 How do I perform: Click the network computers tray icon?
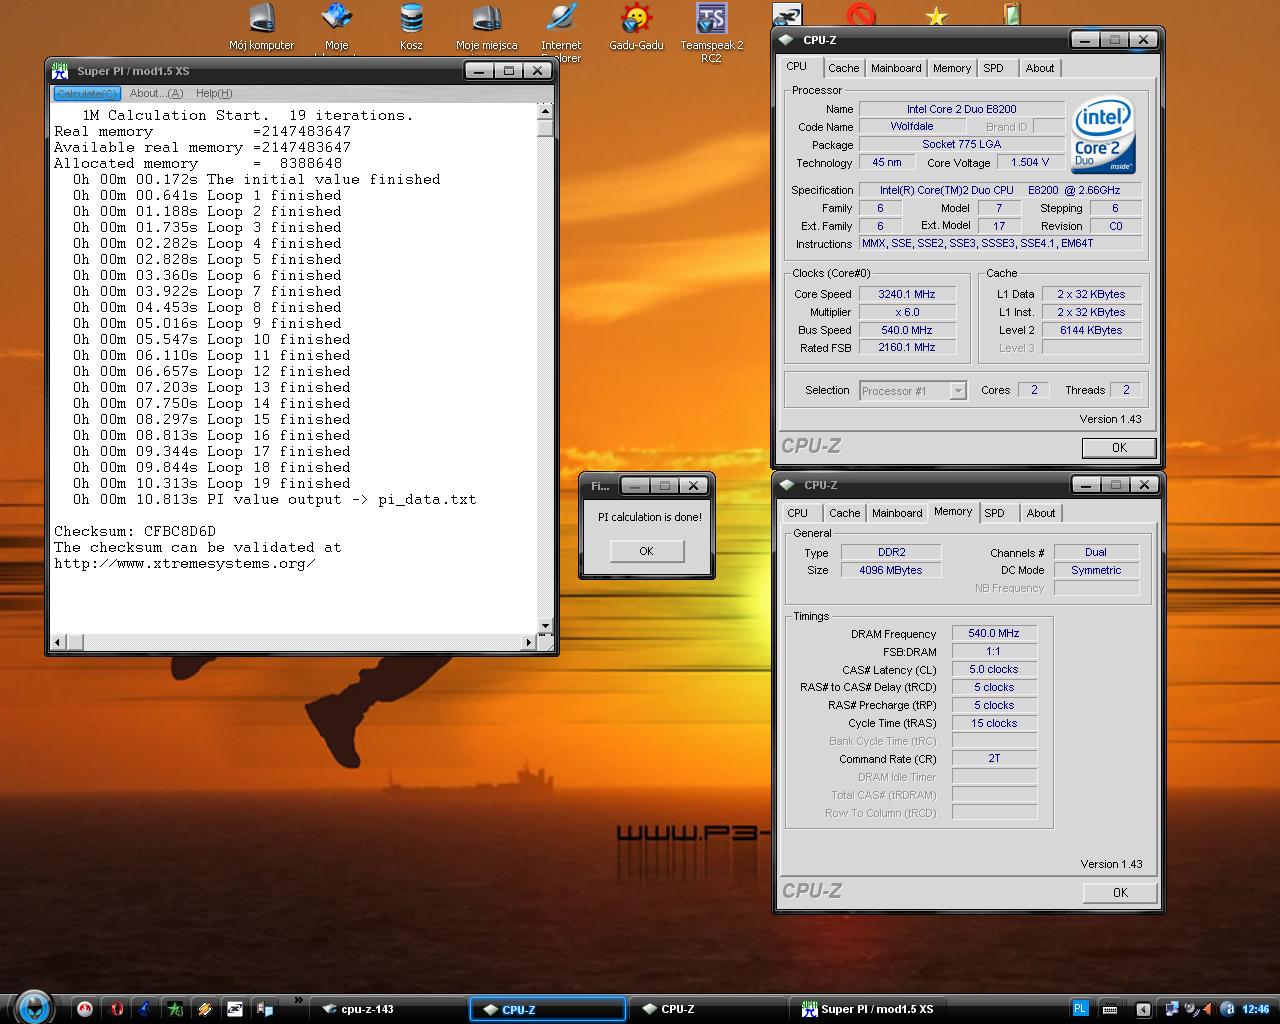coord(1172,1009)
